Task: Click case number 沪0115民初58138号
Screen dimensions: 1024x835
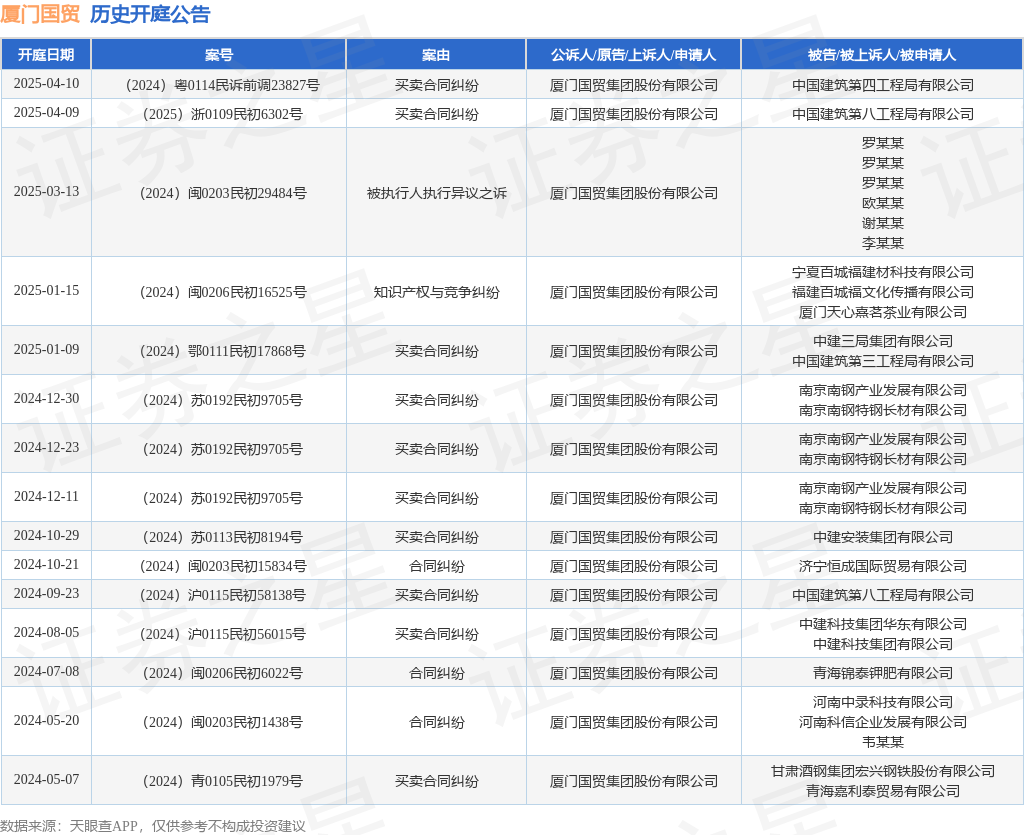Action: 222,595
